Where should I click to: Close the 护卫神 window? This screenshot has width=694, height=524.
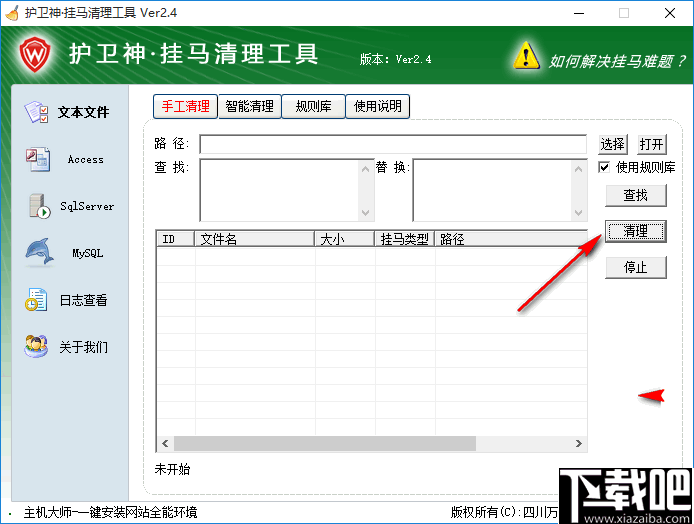670,13
